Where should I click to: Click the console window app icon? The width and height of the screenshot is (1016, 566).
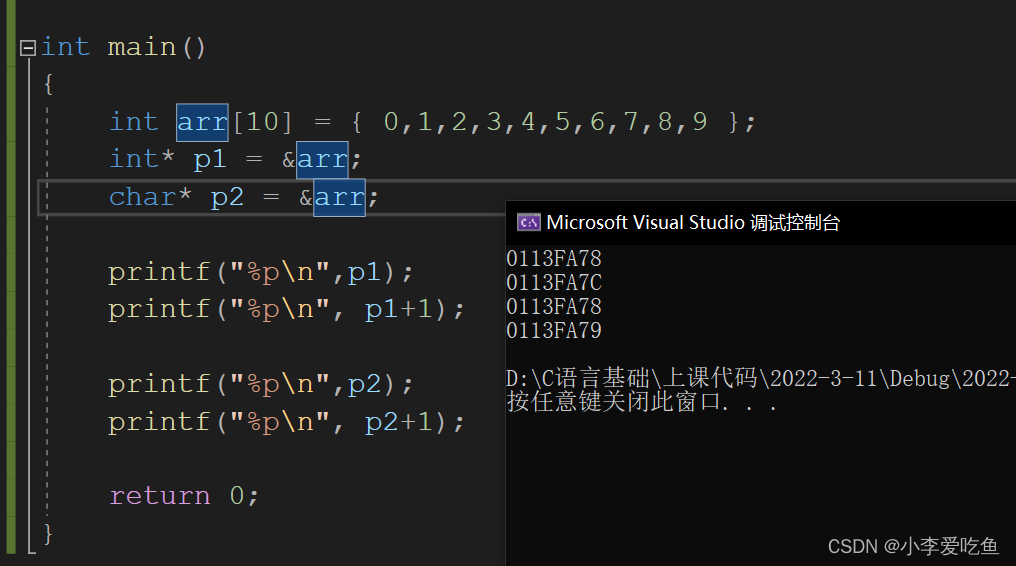[x=529, y=223]
